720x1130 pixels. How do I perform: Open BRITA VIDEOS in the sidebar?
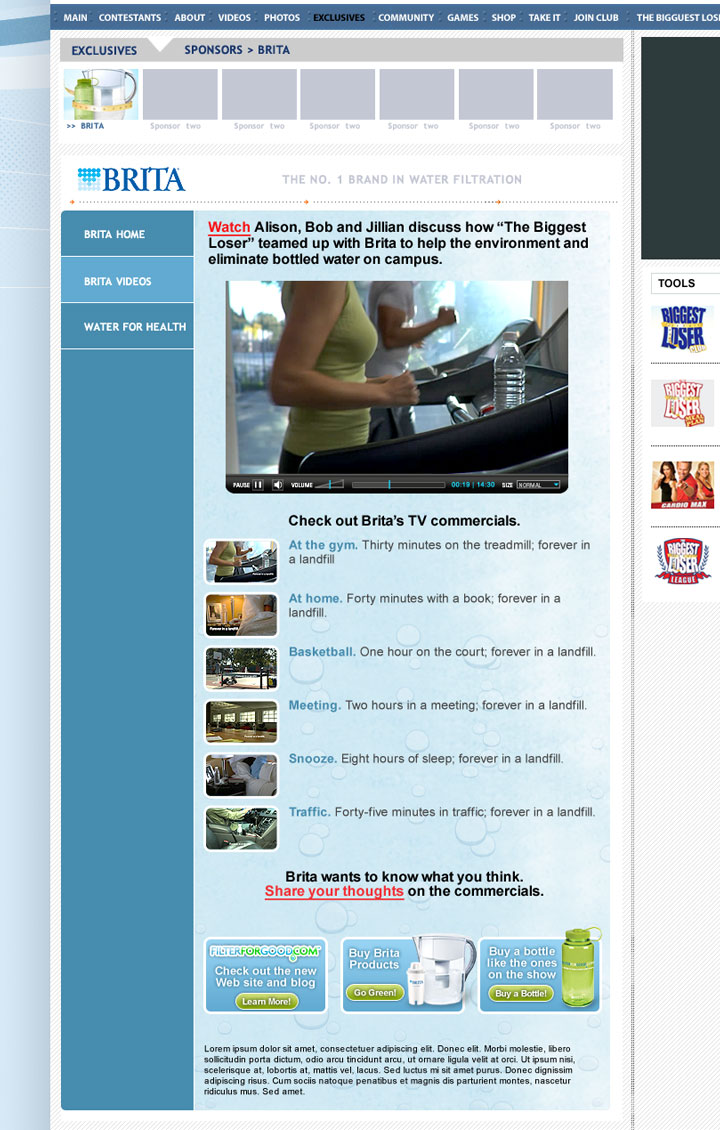(128, 281)
